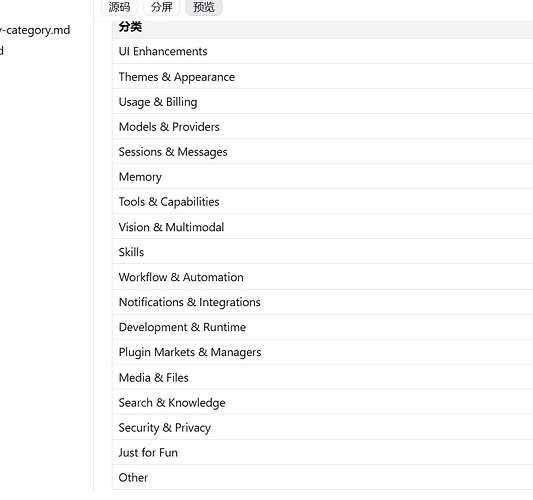Switch to 源码 source view tab
Viewport: 533px width, 500px height.
coord(119,7)
